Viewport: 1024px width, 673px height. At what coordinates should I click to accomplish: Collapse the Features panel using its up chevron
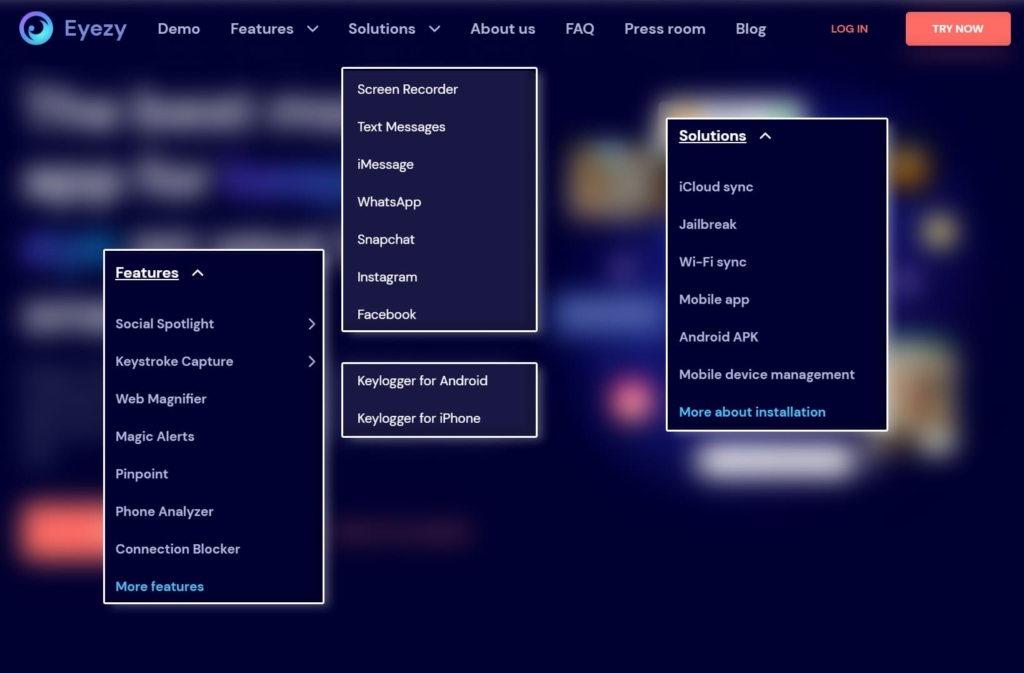[198, 273]
